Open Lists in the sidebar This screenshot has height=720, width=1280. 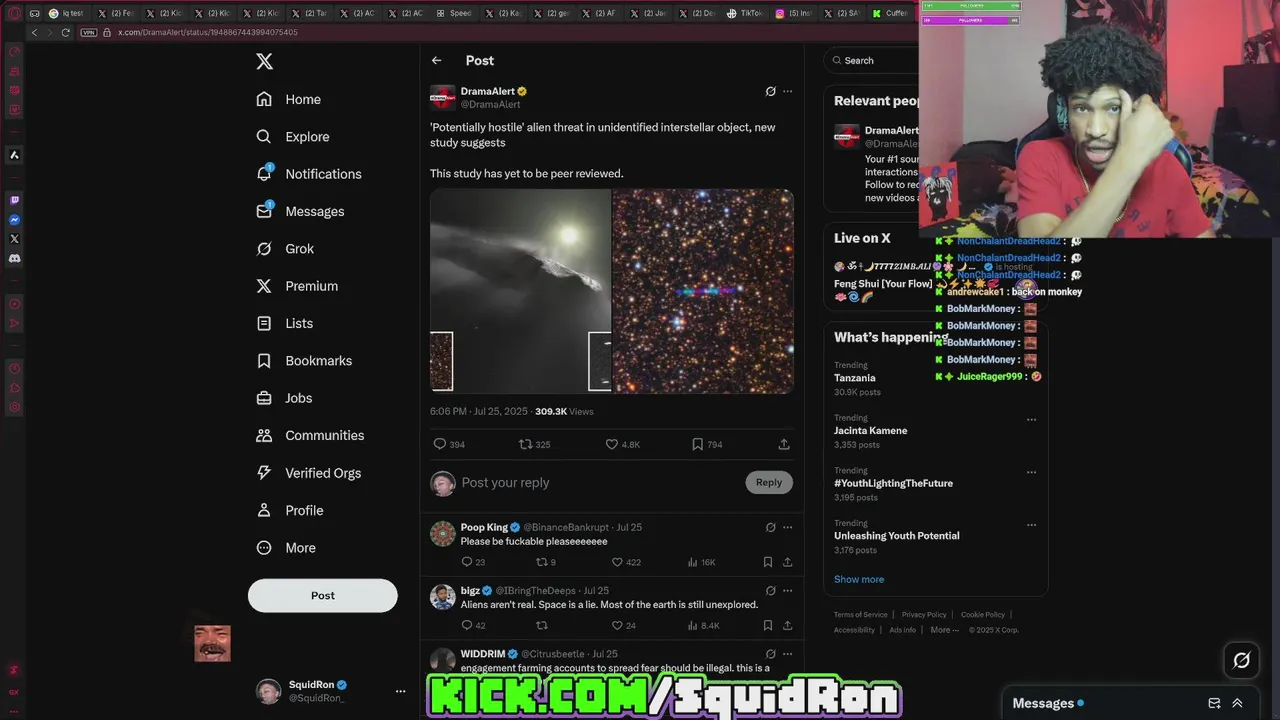pyautogui.click(x=285, y=324)
